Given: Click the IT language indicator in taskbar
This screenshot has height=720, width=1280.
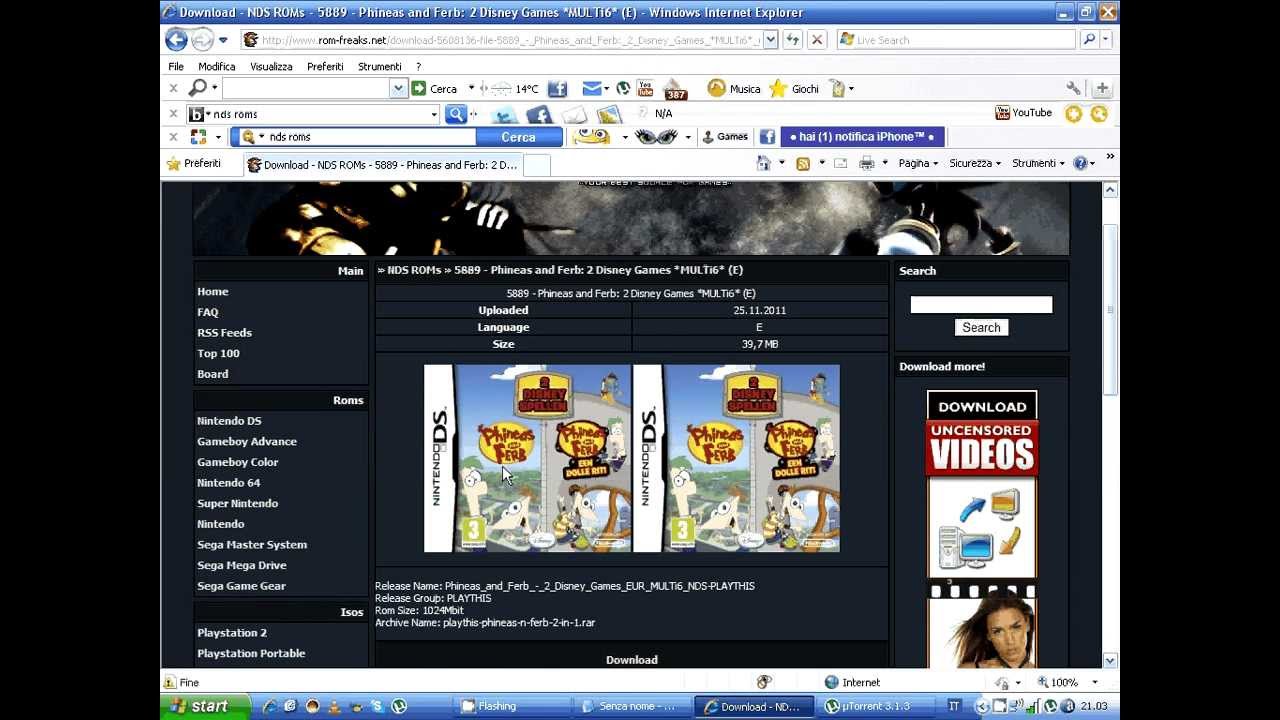Looking at the screenshot, I should pos(953,706).
